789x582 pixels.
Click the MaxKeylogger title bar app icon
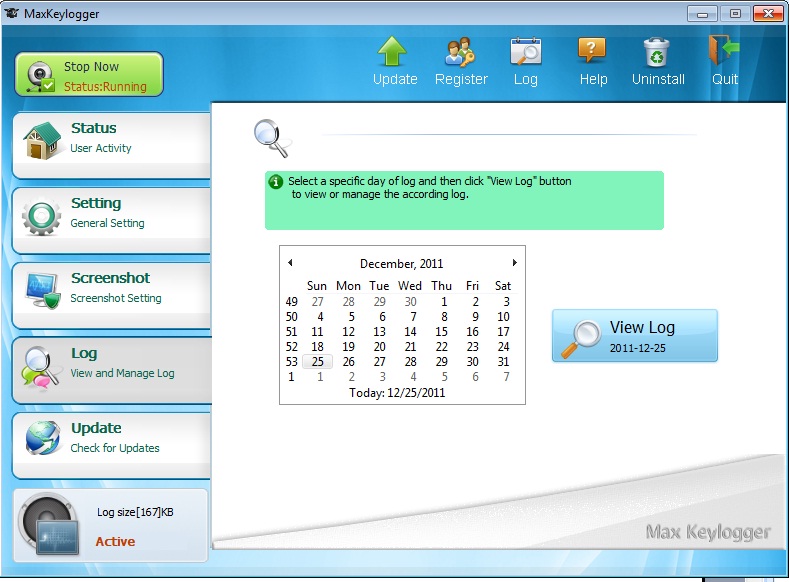coord(12,13)
